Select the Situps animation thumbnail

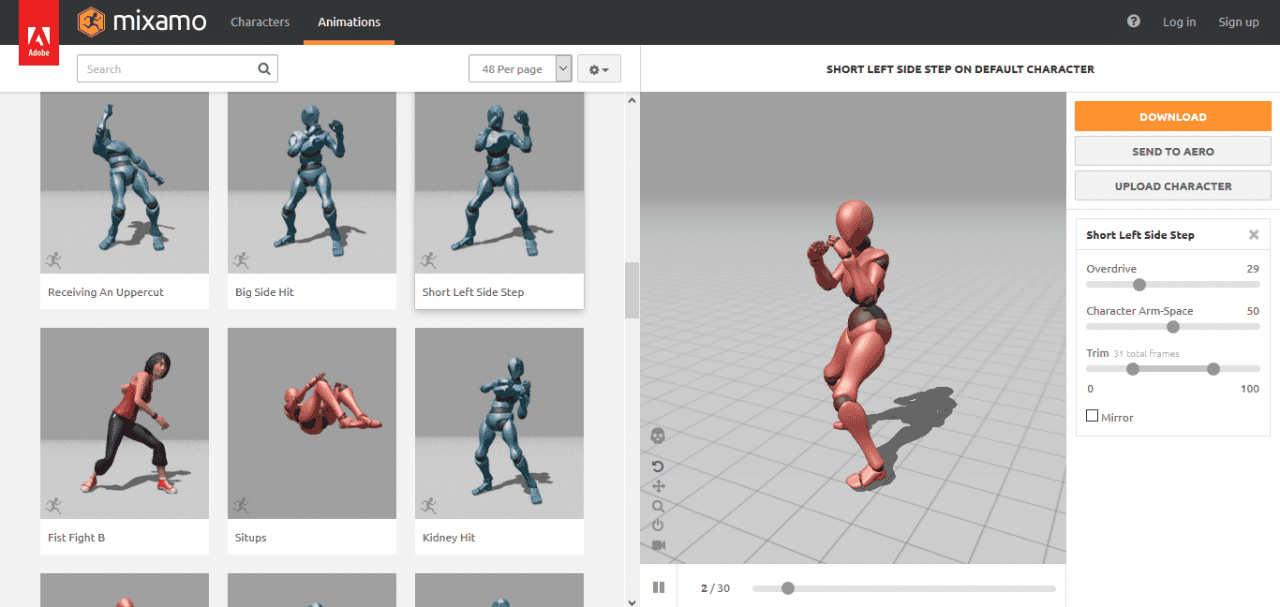click(x=312, y=424)
